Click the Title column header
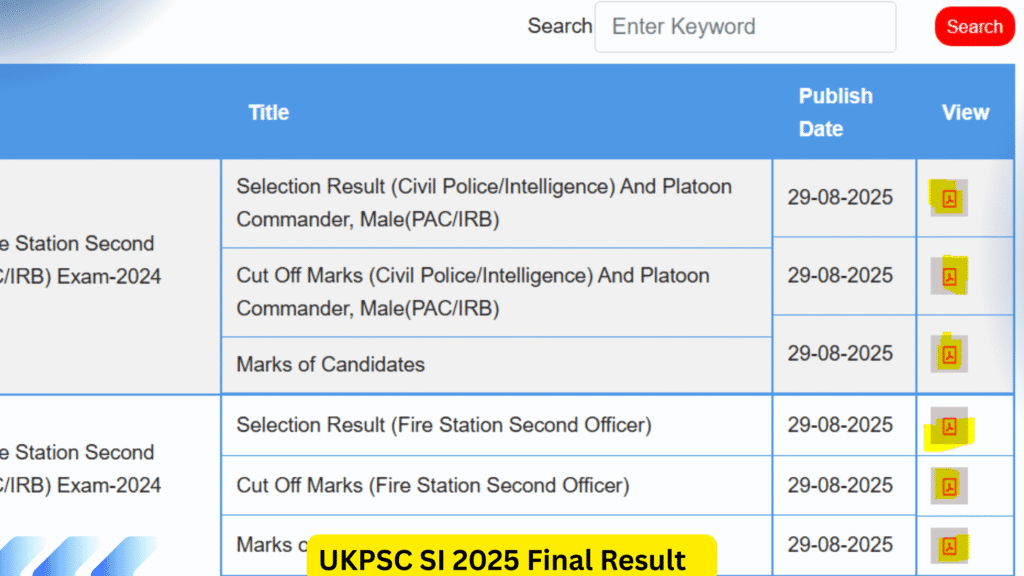 pyautogui.click(x=269, y=112)
